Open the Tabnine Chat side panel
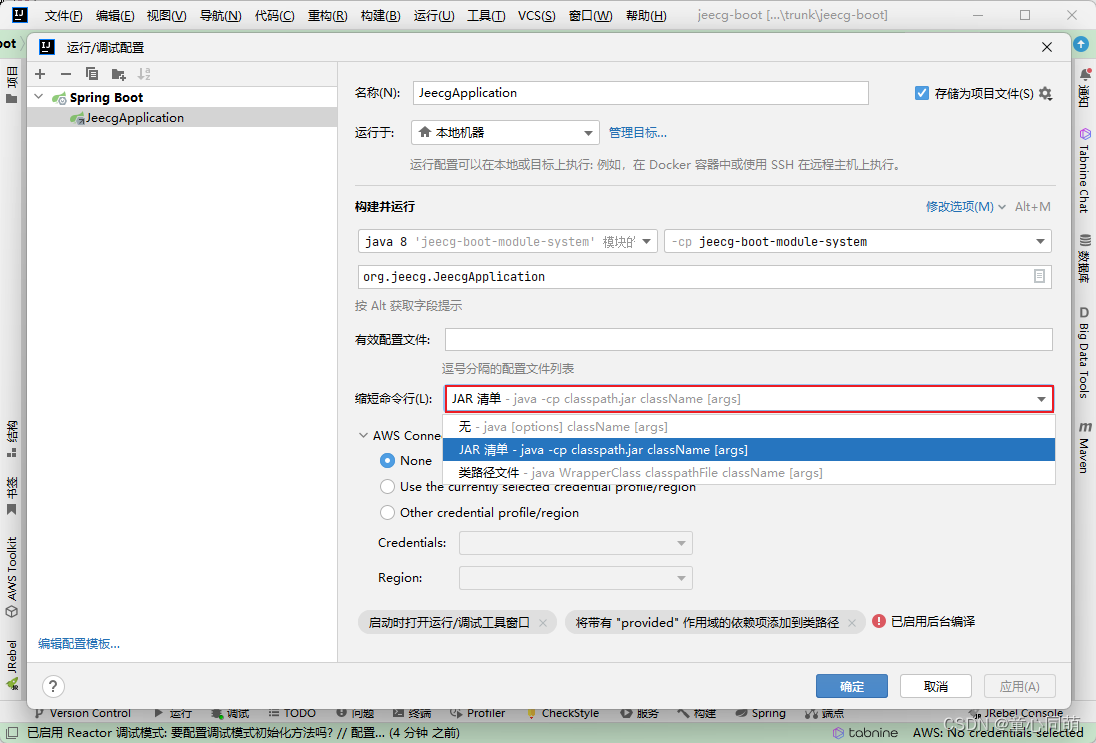This screenshot has height=743, width=1096. point(1084,170)
